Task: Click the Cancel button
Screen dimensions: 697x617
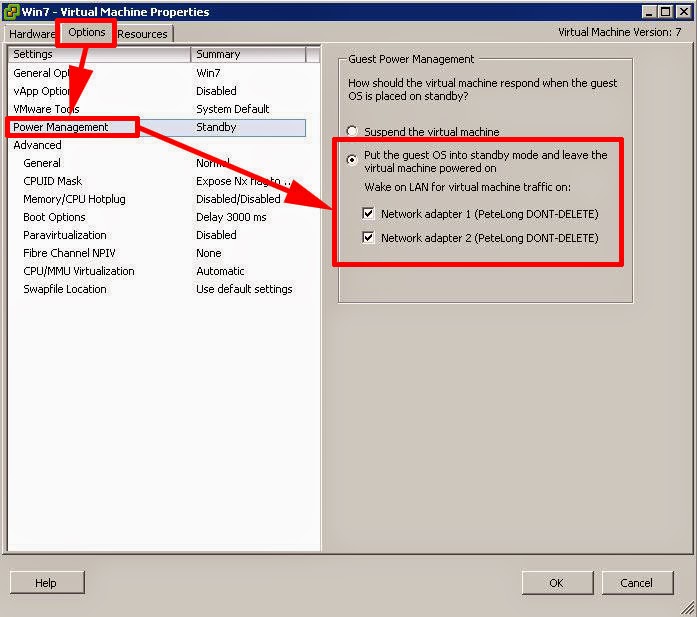Action: click(637, 582)
